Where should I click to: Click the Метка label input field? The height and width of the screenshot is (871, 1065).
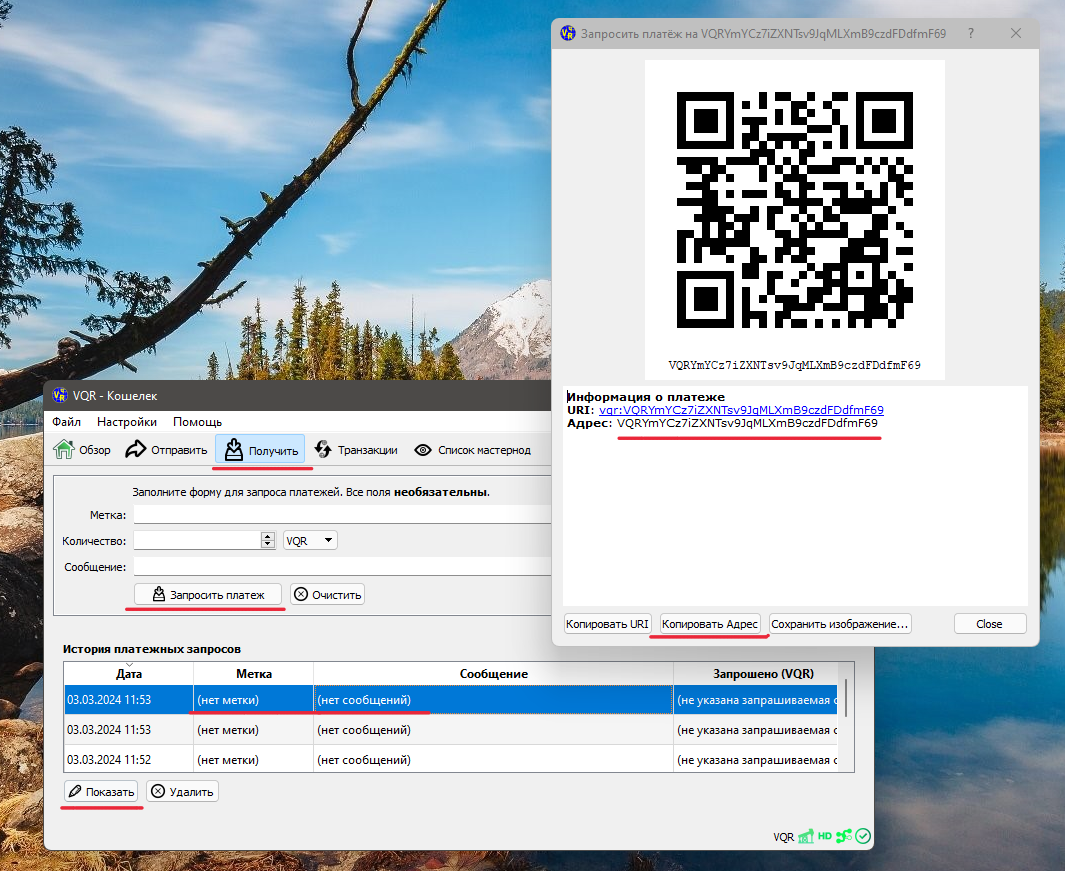coord(342,515)
